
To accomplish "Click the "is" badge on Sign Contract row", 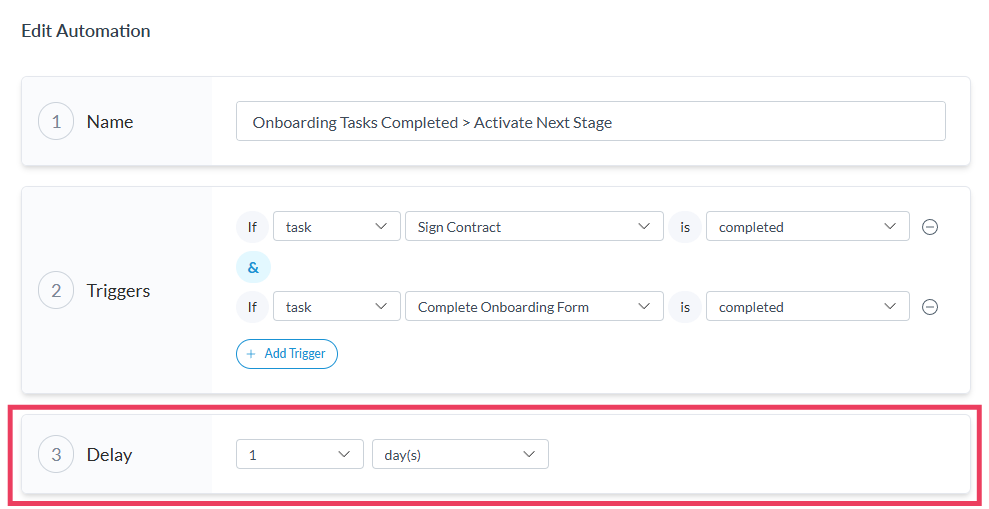I will 685,227.
